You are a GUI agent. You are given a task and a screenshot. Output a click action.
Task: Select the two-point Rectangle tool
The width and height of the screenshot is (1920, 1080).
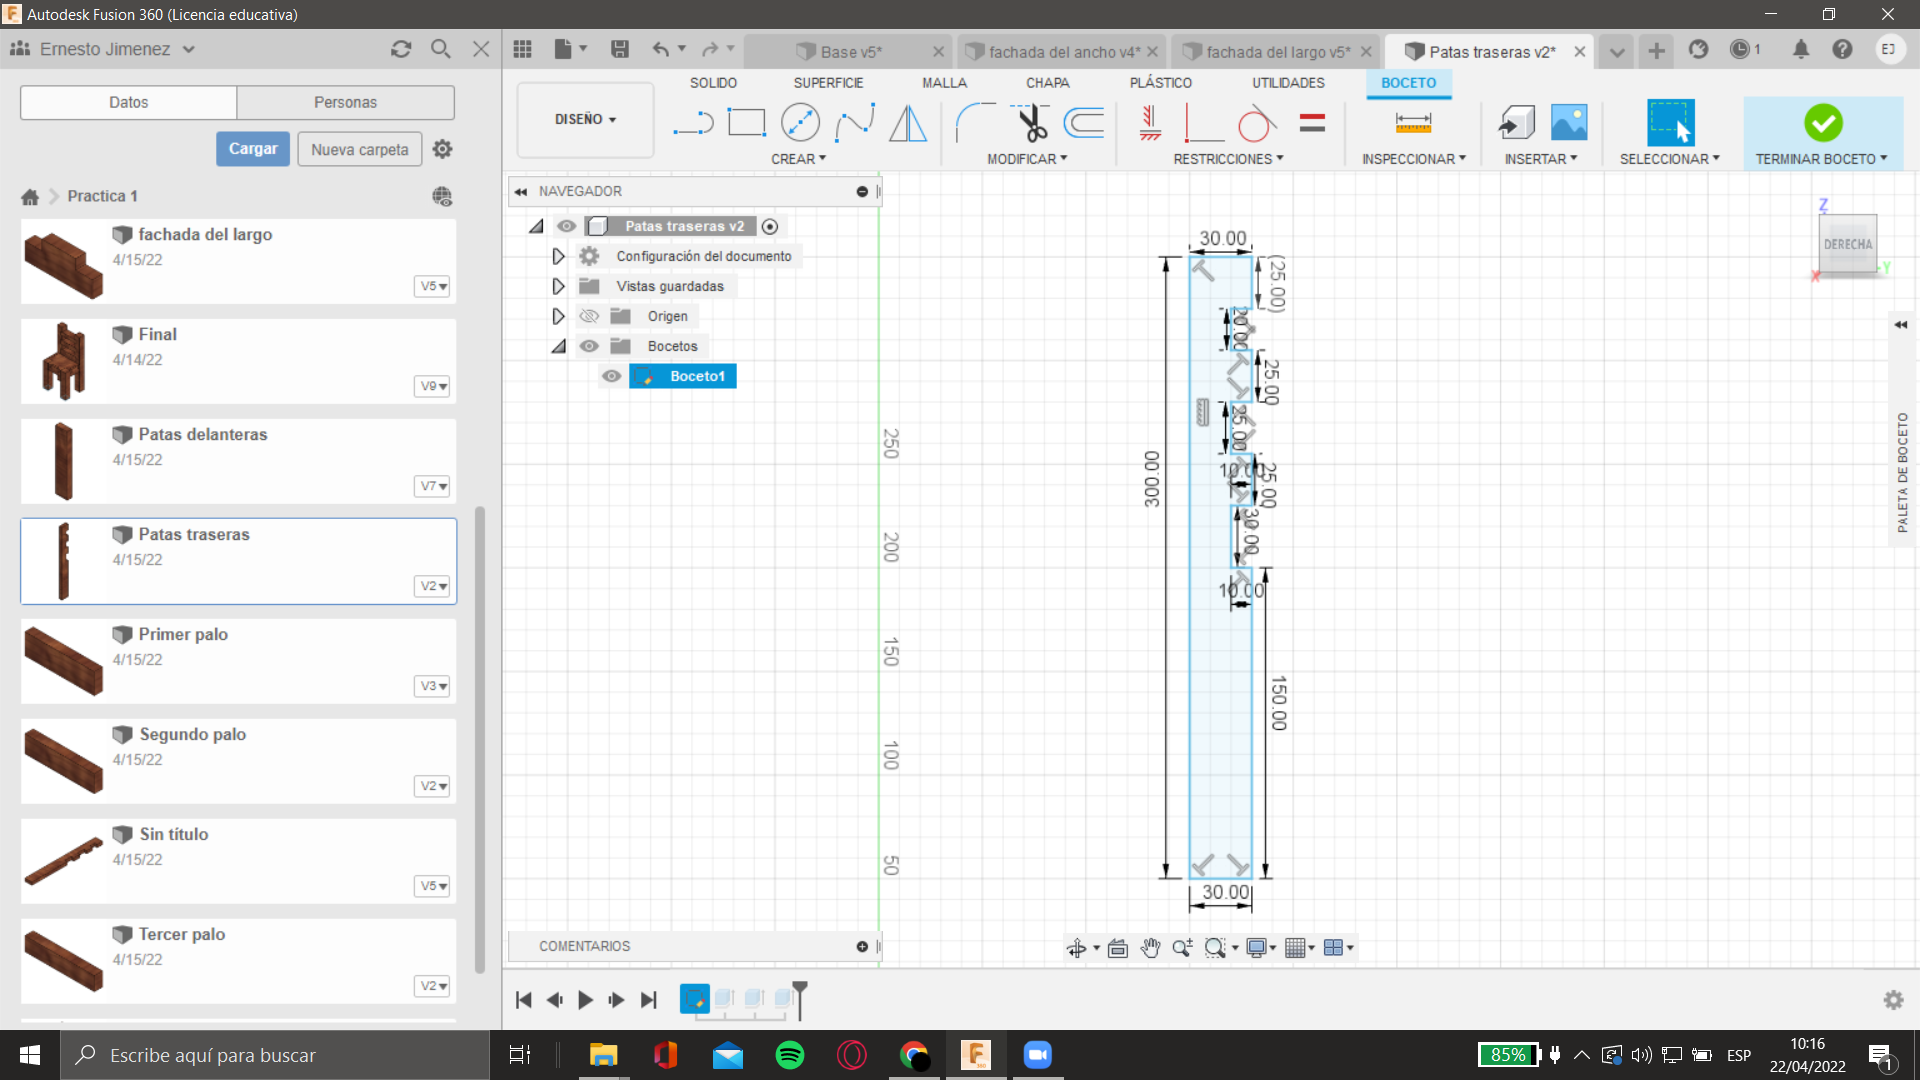[746, 123]
